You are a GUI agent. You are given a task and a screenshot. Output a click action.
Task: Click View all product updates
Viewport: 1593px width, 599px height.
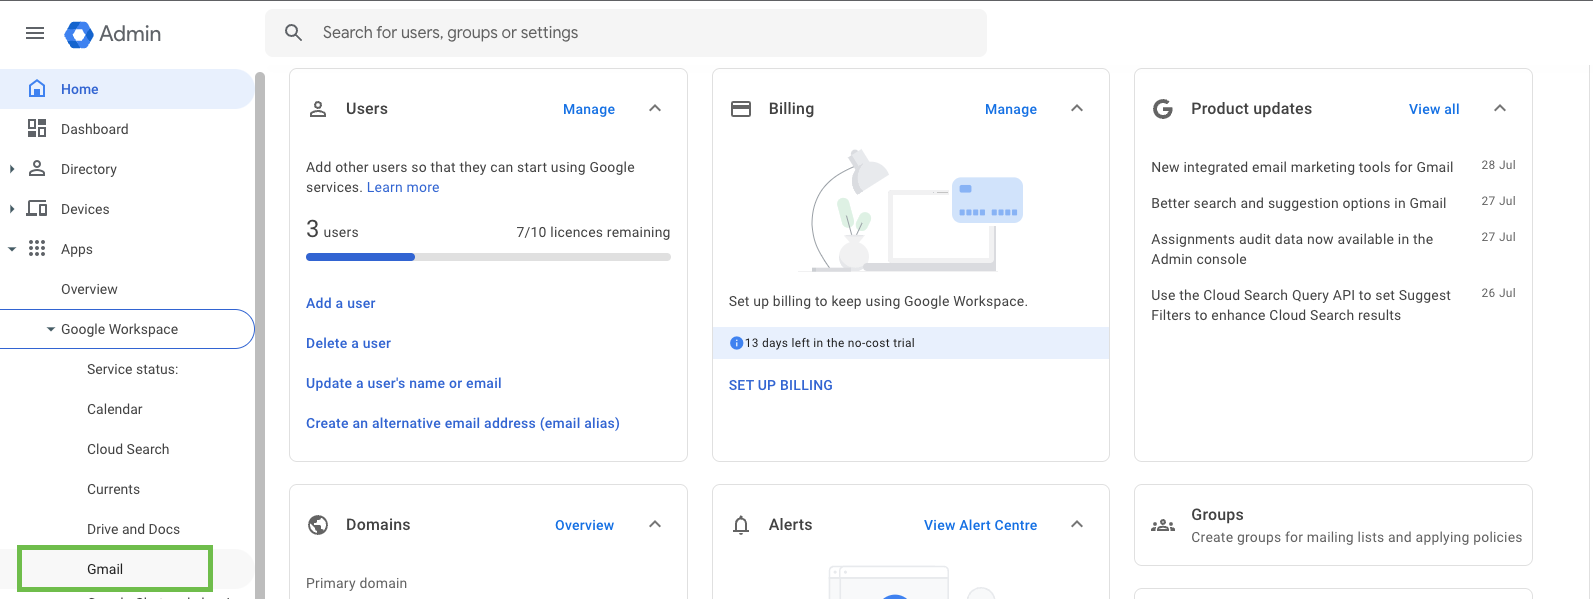pyautogui.click(x=1434, y=109)
